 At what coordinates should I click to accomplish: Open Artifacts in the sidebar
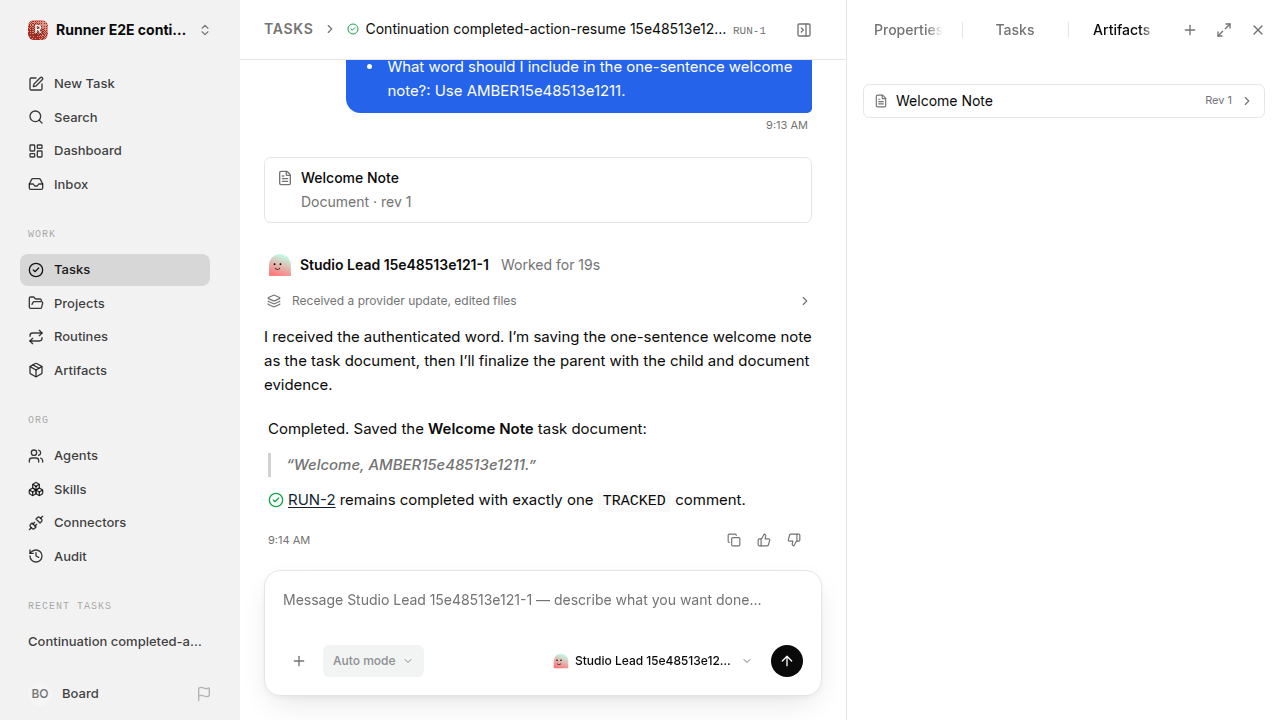coord(115,371)
